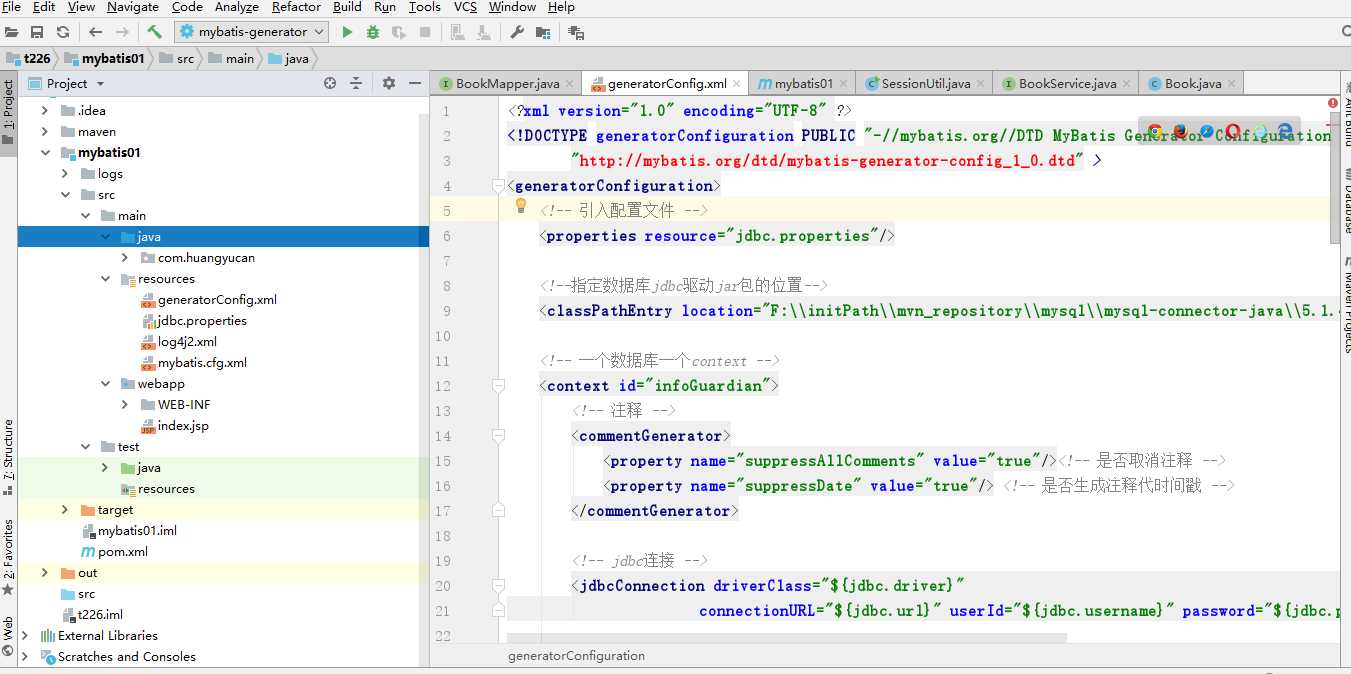This screenshot has width=1351, height=674.
Task: Expand the Scratches and Consoles node
Action: coord(25,657)
